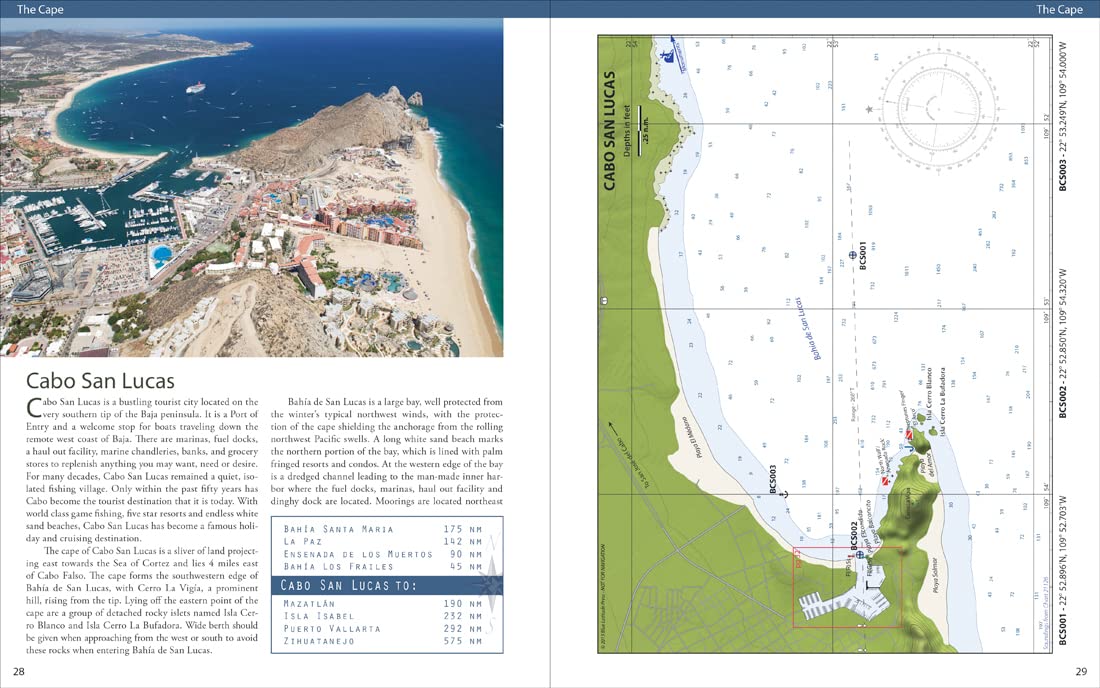Select the BCS003 anchor symbol on the chart
The height and width of the screenshot is (688, 1100).
click(784, 494)
